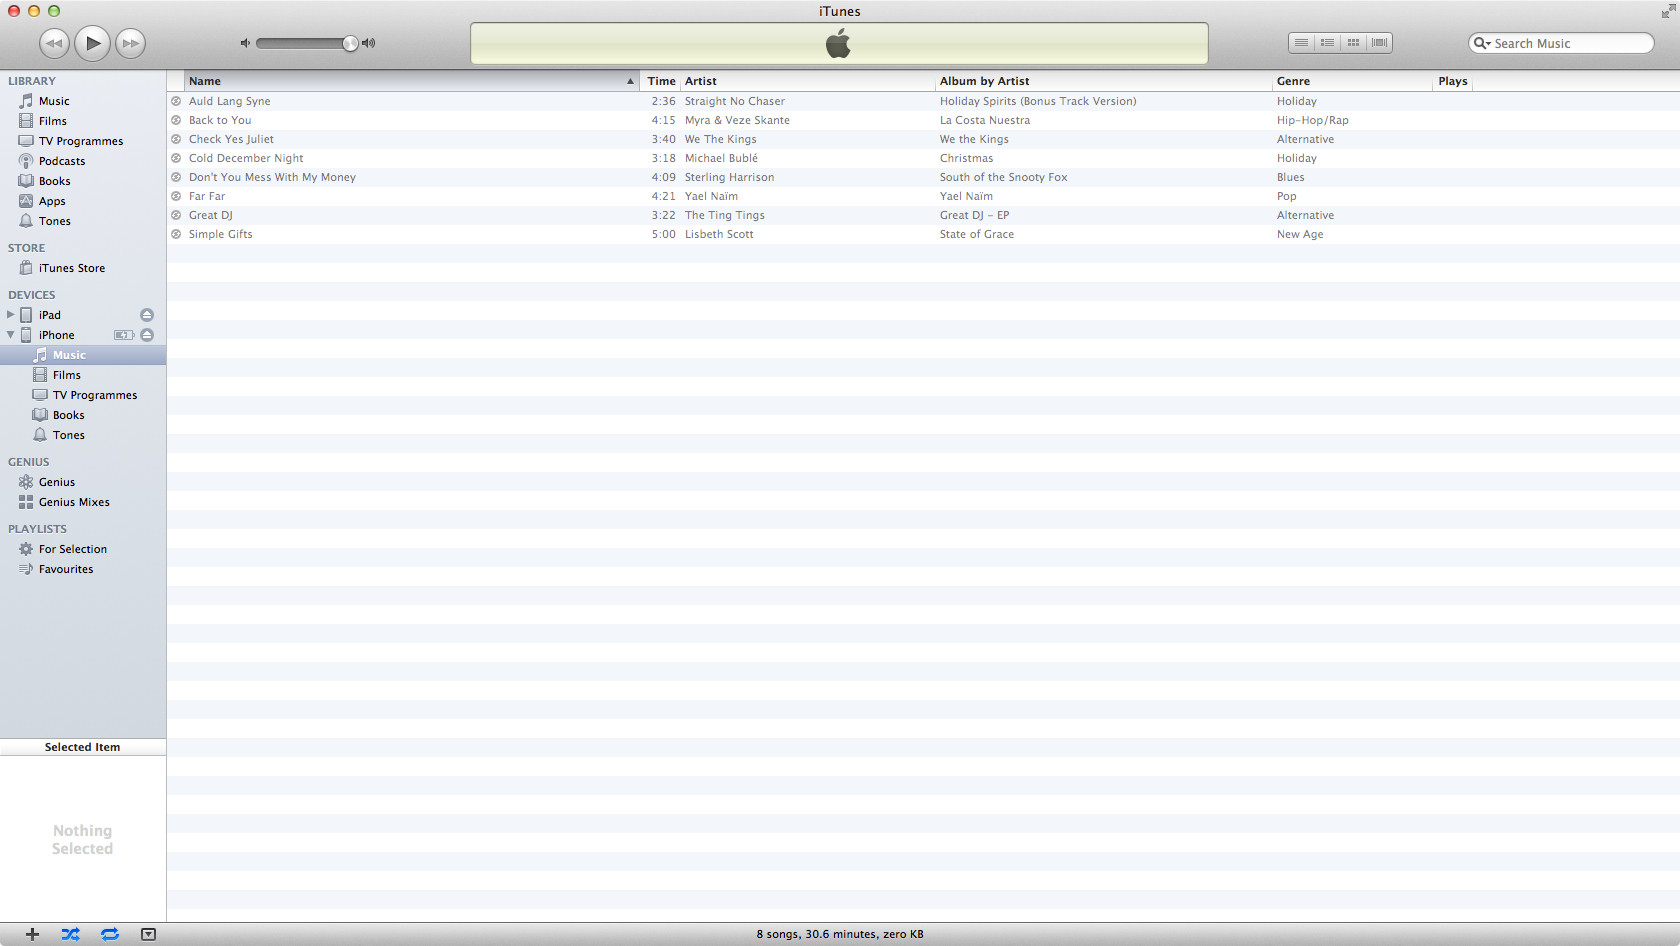Toggle repeat mode
Image resolution: width=1680 pixels, height=946 pixels.
click(110, 934)
